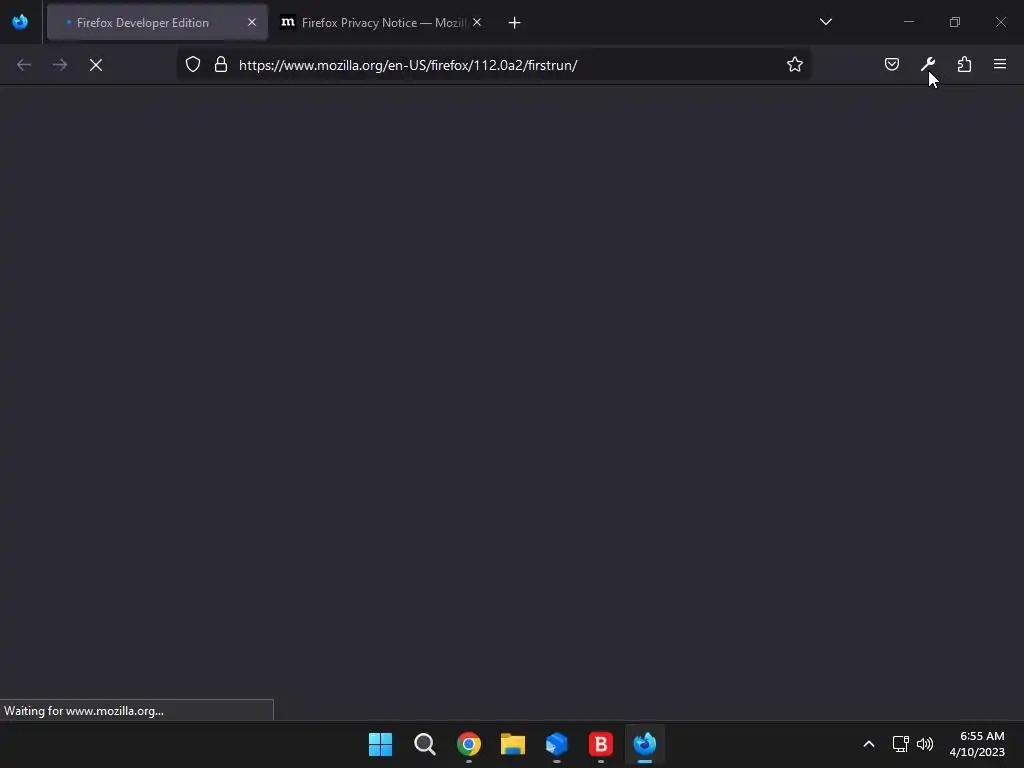Click the Firefox View icon in tab bar
Screen dimensions: 1024x768
(20, 22)
